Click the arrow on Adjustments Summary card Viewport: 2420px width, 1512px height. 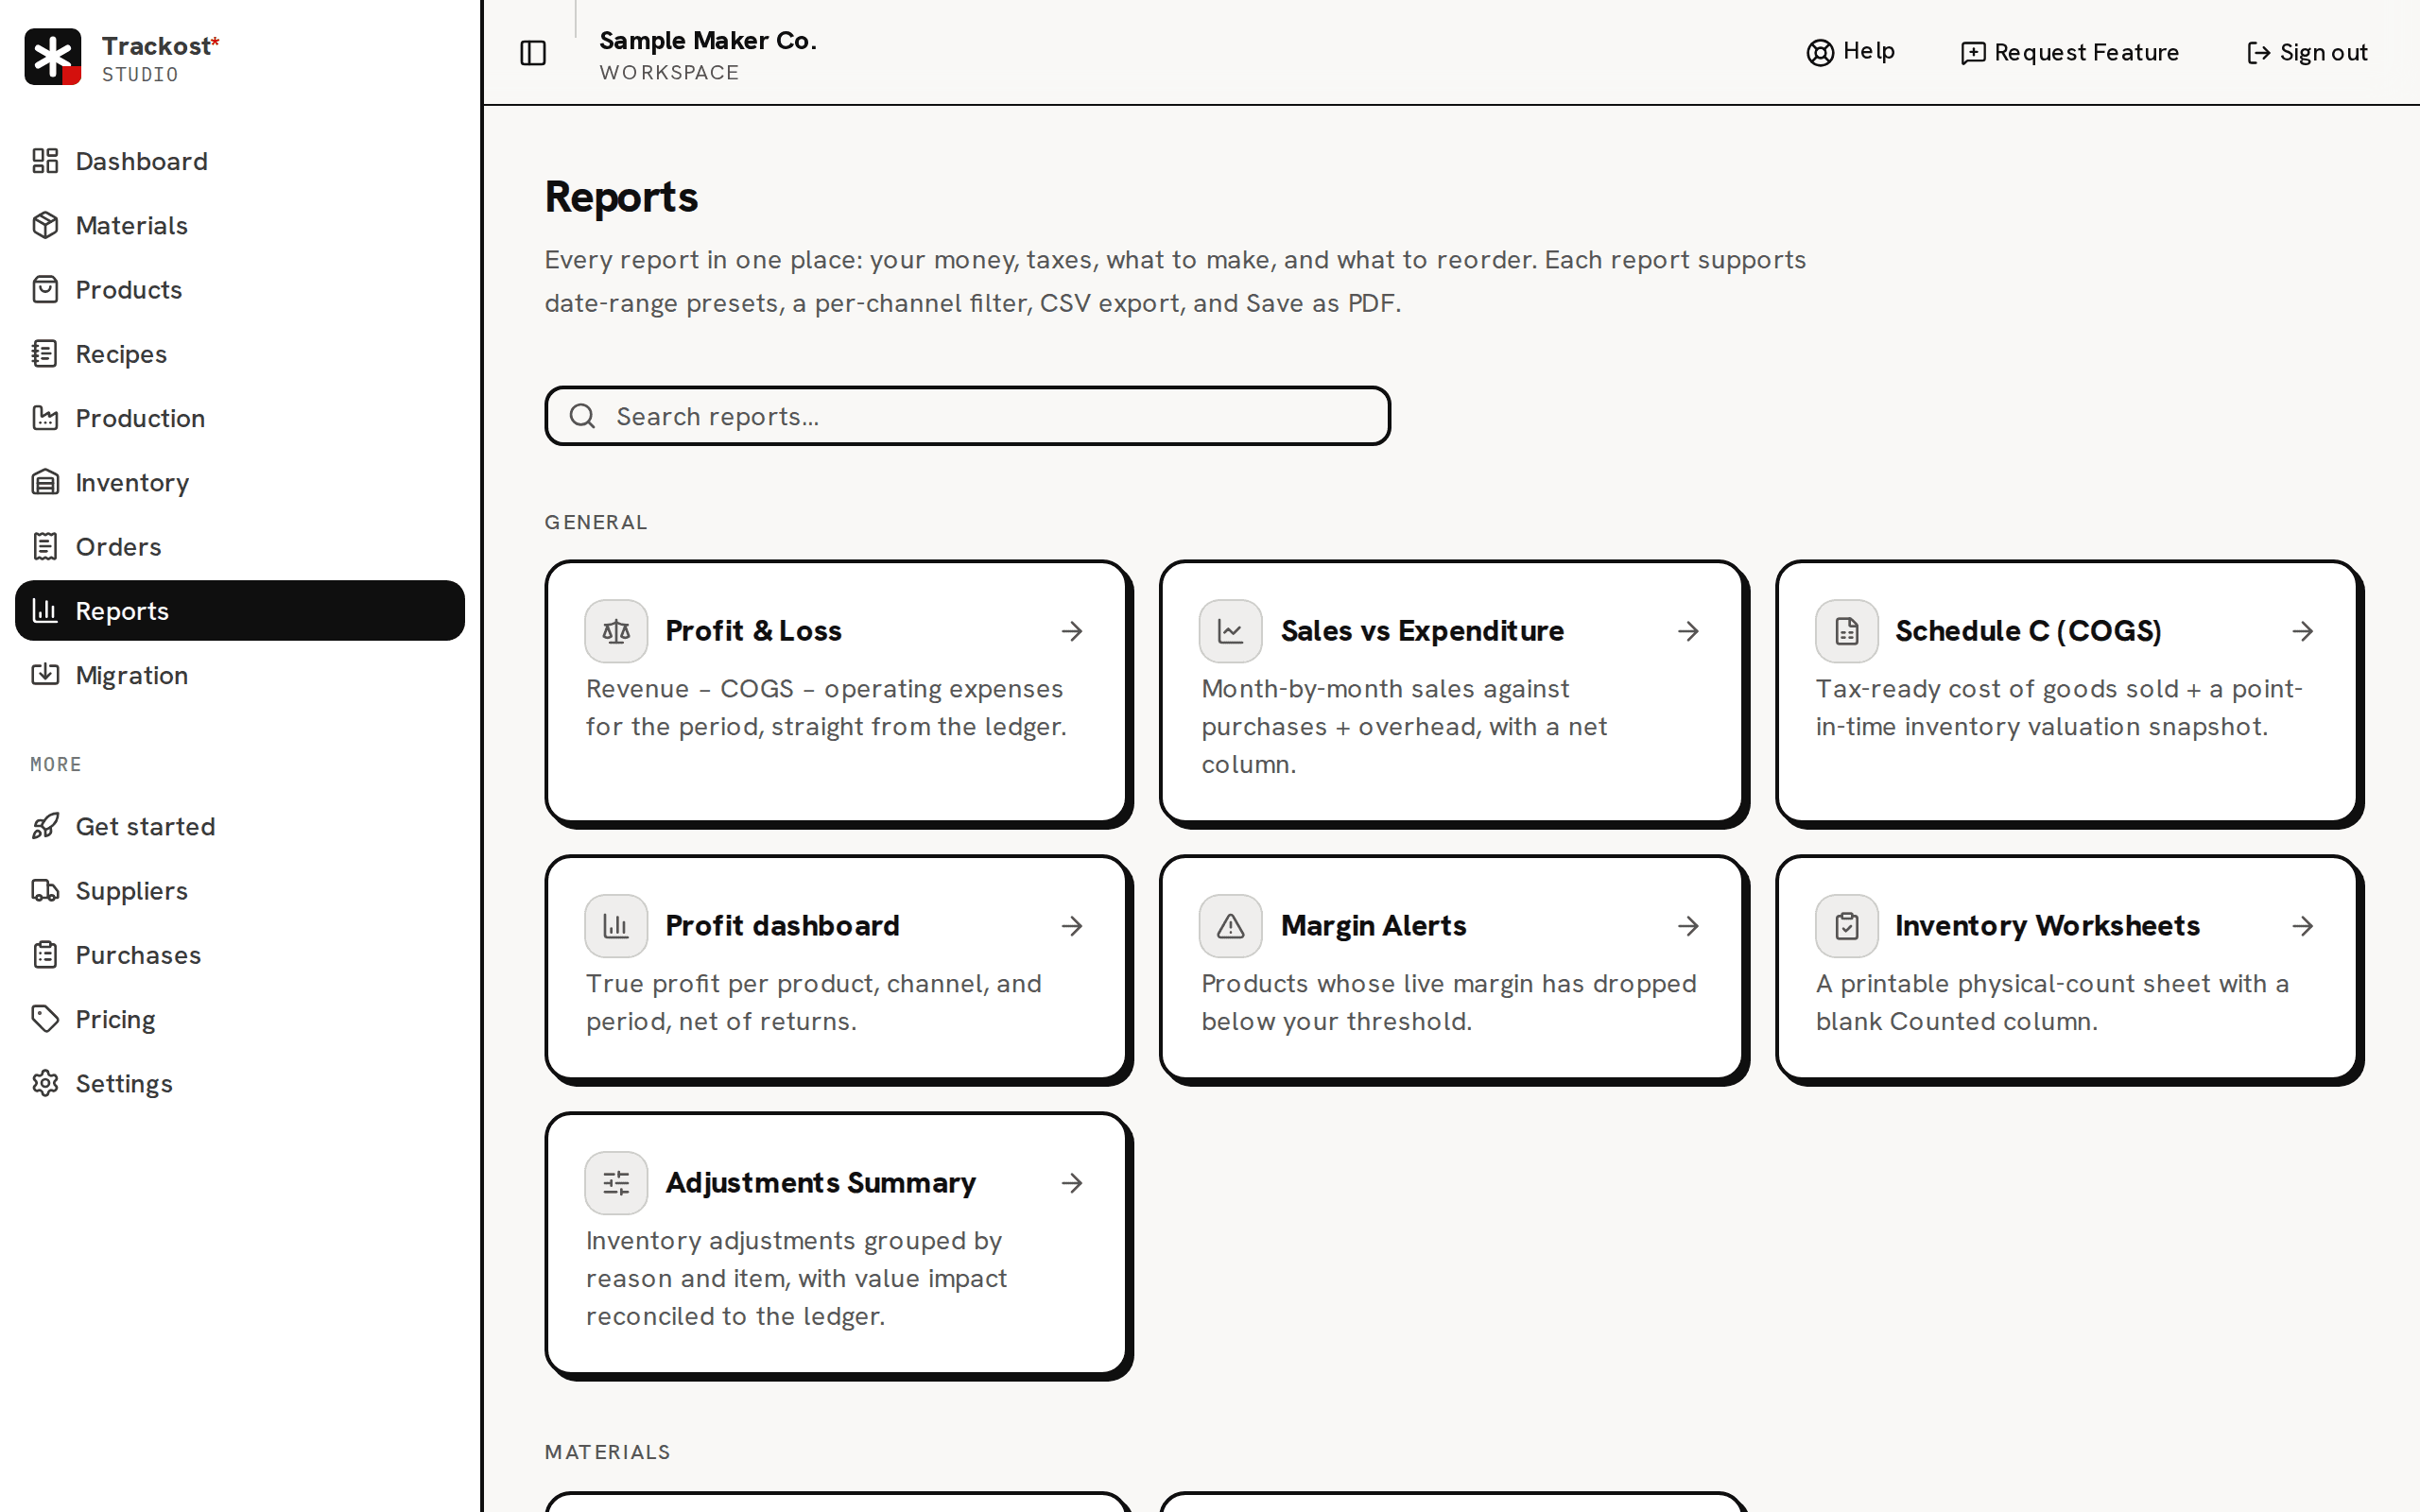[x=1072, y=1183]
